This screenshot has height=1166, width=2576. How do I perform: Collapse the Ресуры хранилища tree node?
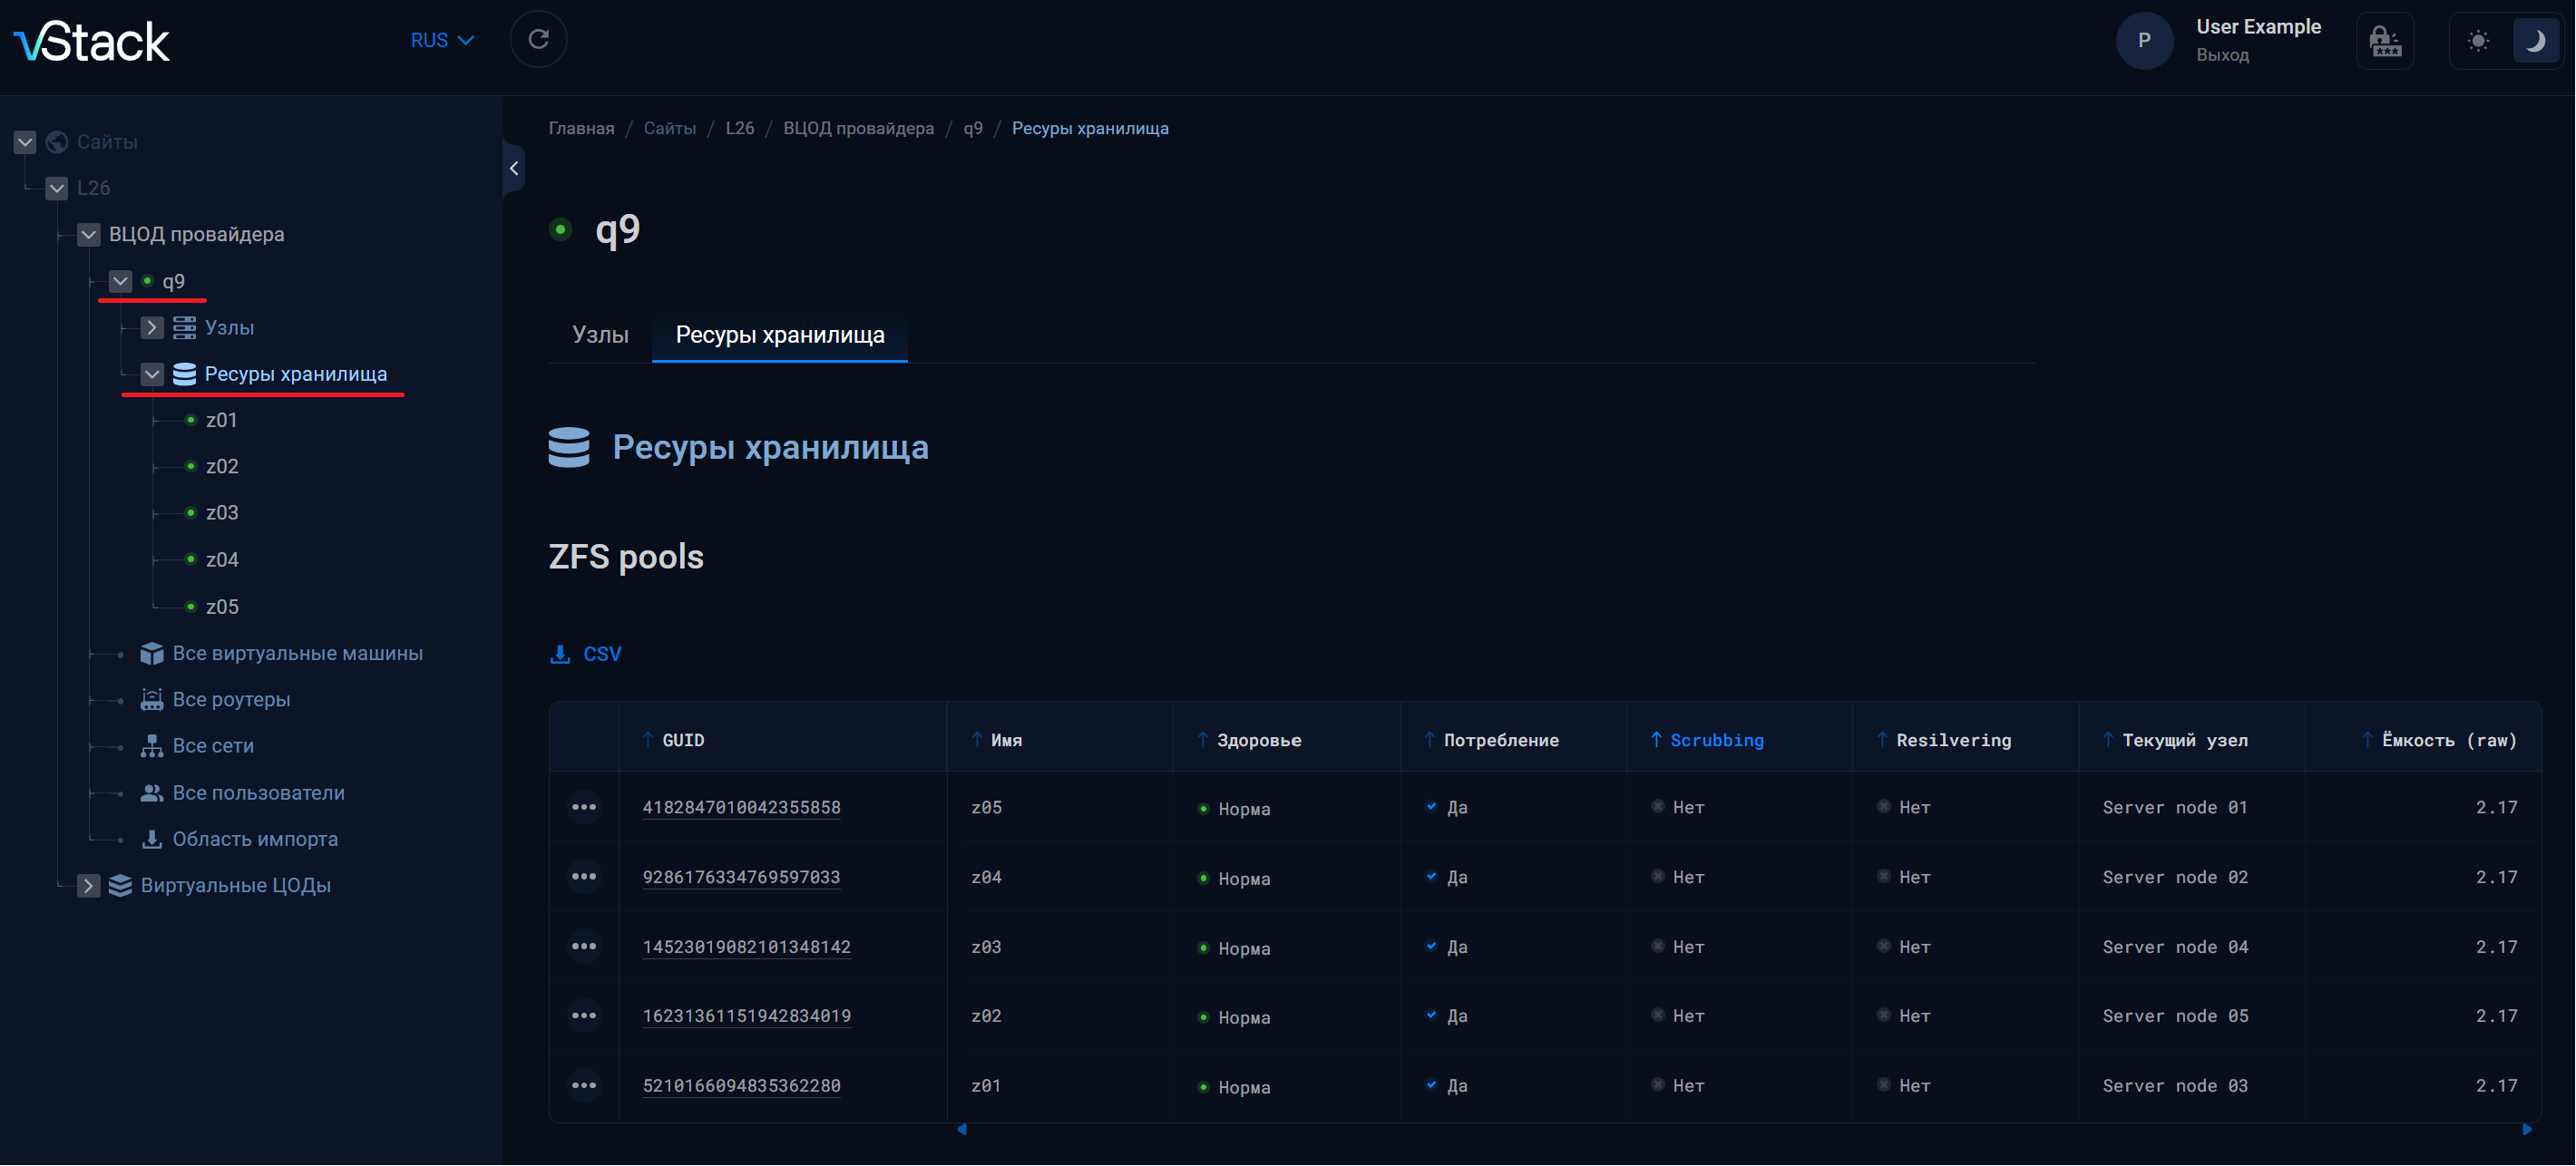coord(152,374)
